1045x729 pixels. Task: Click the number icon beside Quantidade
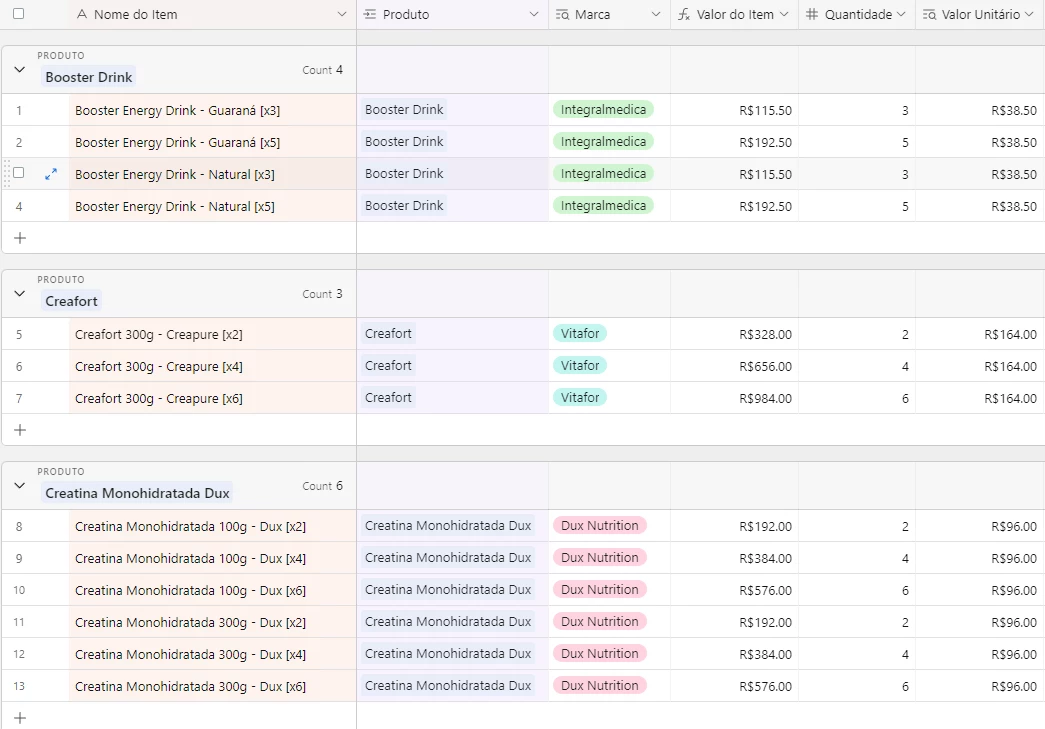click(x=812, y=14)
